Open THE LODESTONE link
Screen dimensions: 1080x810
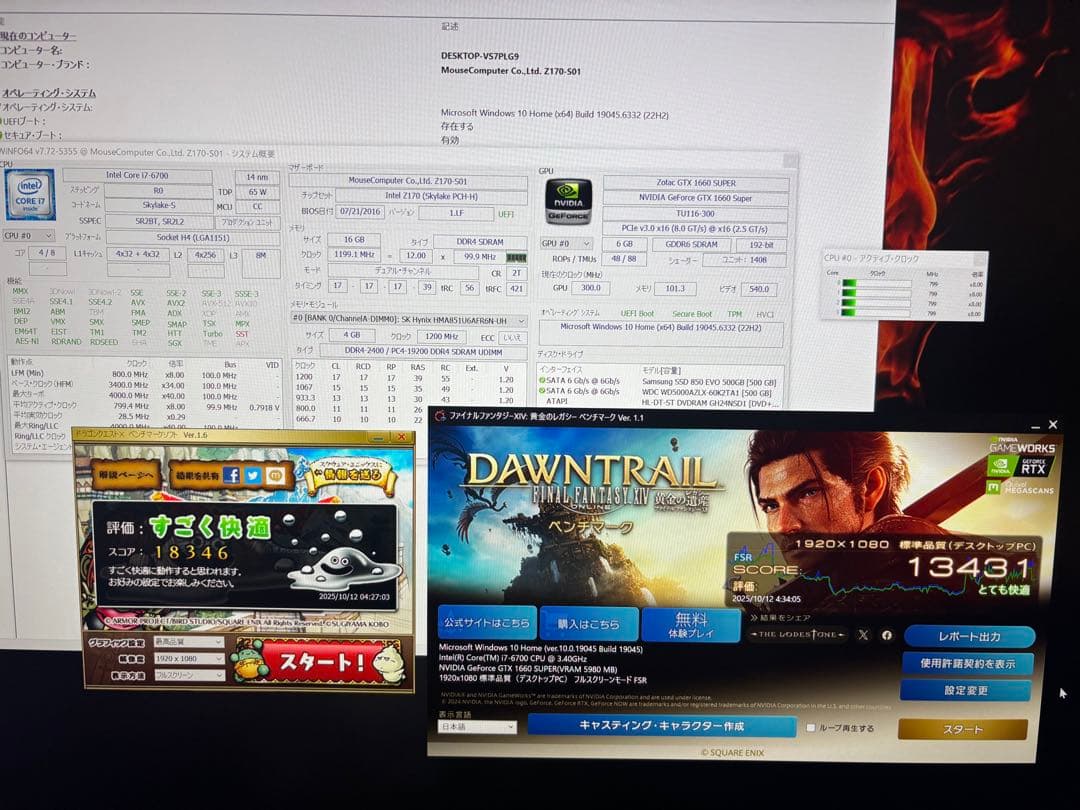click(x=798, y=636)
